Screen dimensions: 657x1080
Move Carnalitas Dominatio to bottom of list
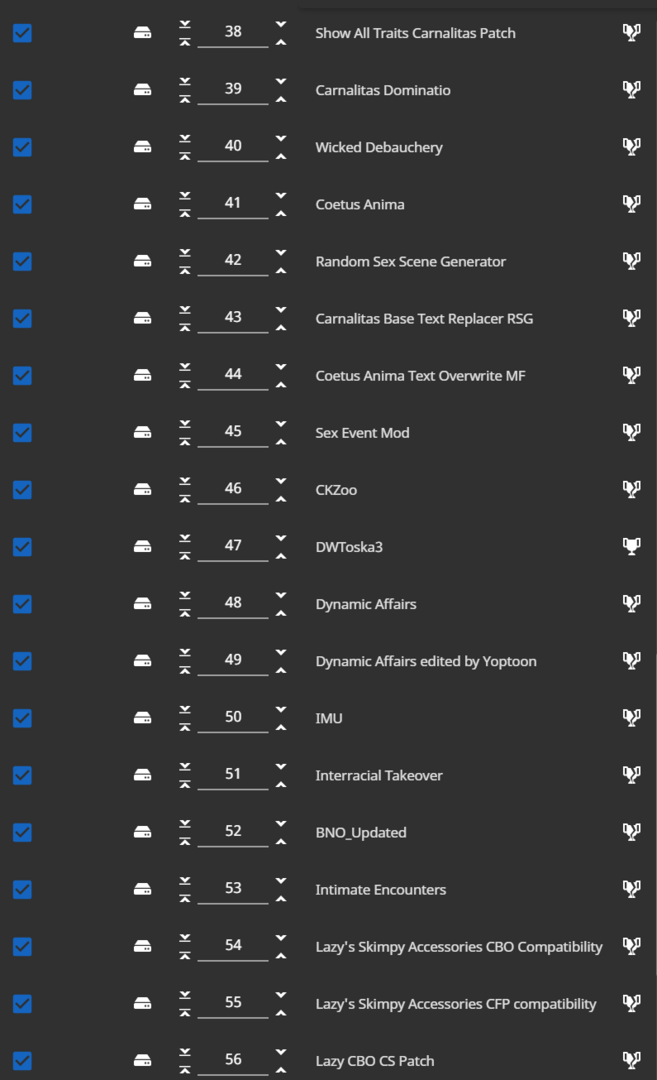coord(185,81)
